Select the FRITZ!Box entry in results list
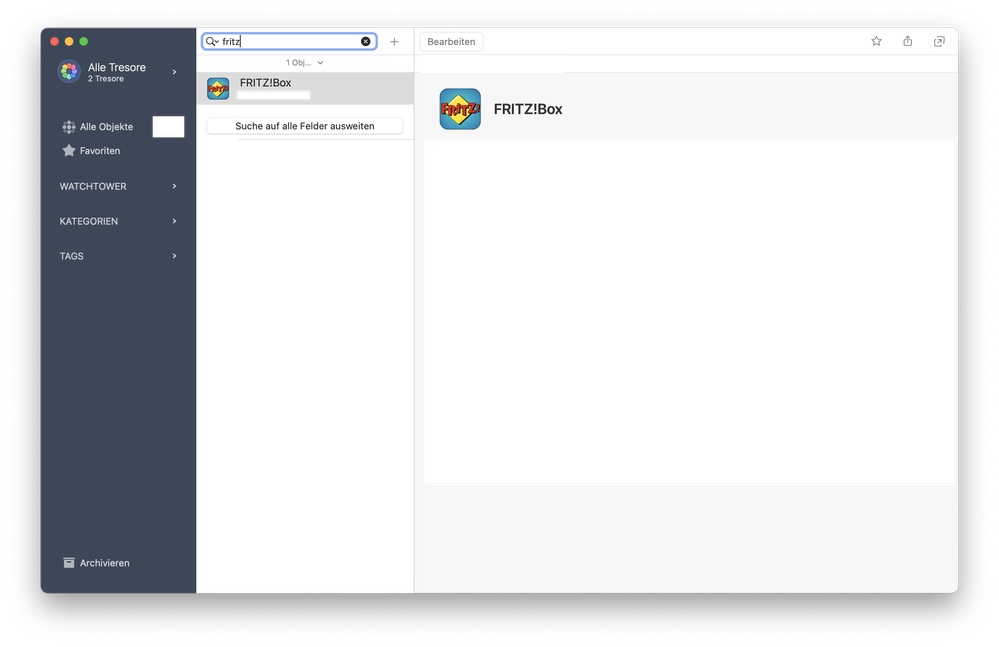999x647 pixels. tap(304, 88)
